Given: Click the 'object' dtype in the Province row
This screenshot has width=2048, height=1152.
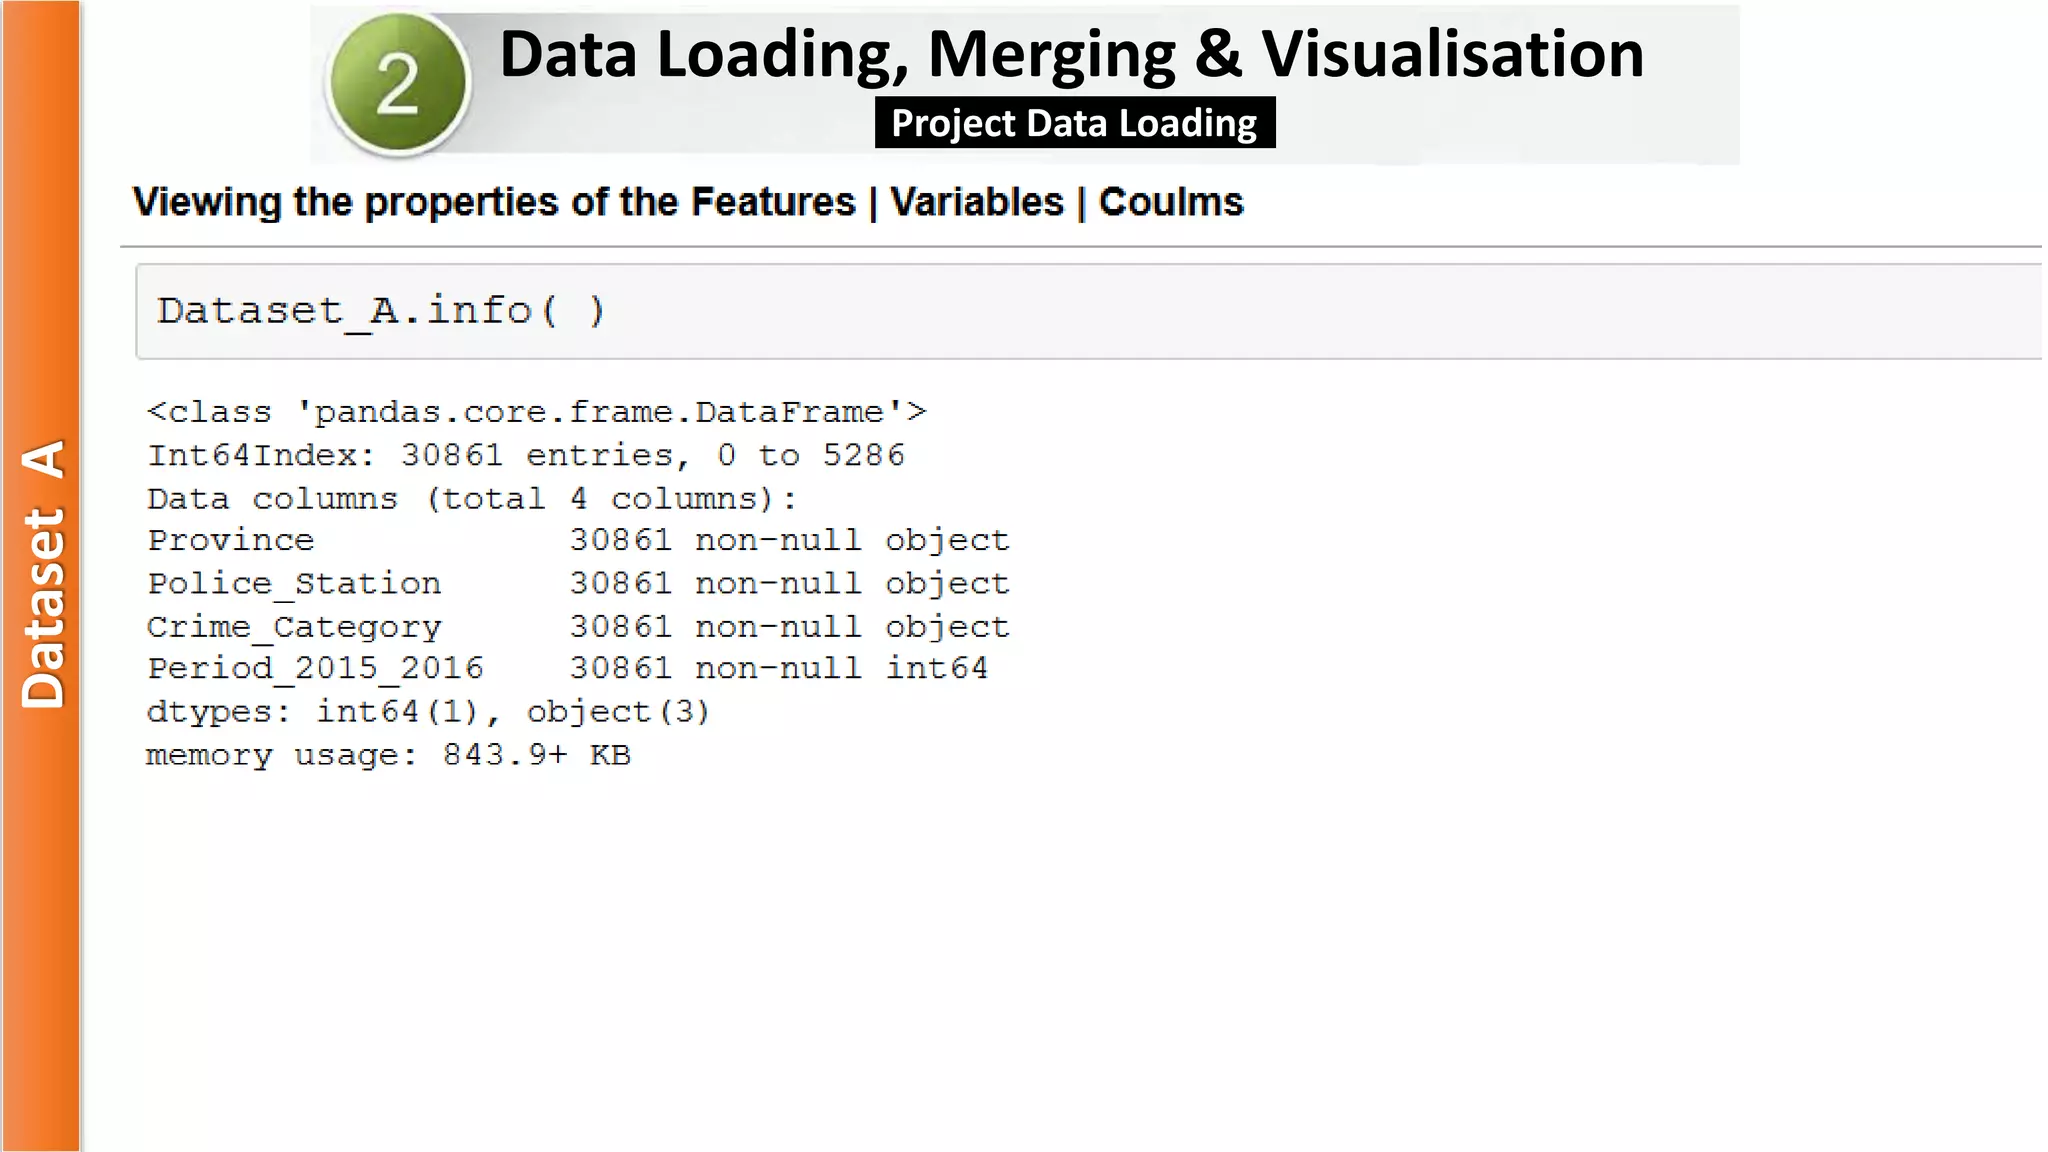Looking at the screenshot, I should coord(947,541).
